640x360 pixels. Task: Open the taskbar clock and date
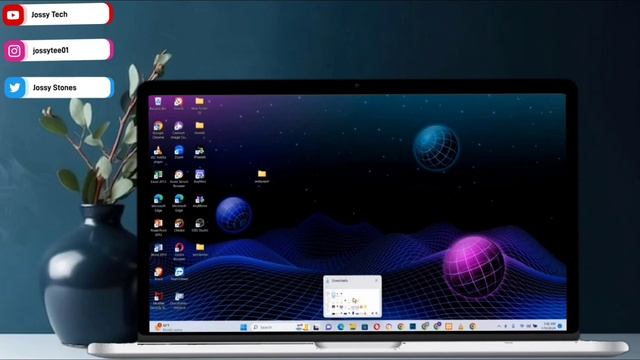pyautogui.click(x=549, y=326)
